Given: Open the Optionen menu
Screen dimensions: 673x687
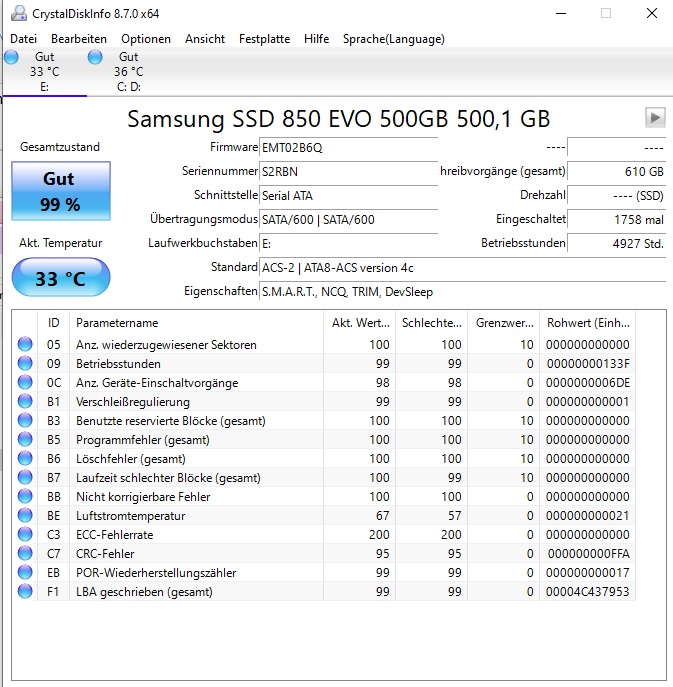Looking at the screenshot, I should click(146, 39).
